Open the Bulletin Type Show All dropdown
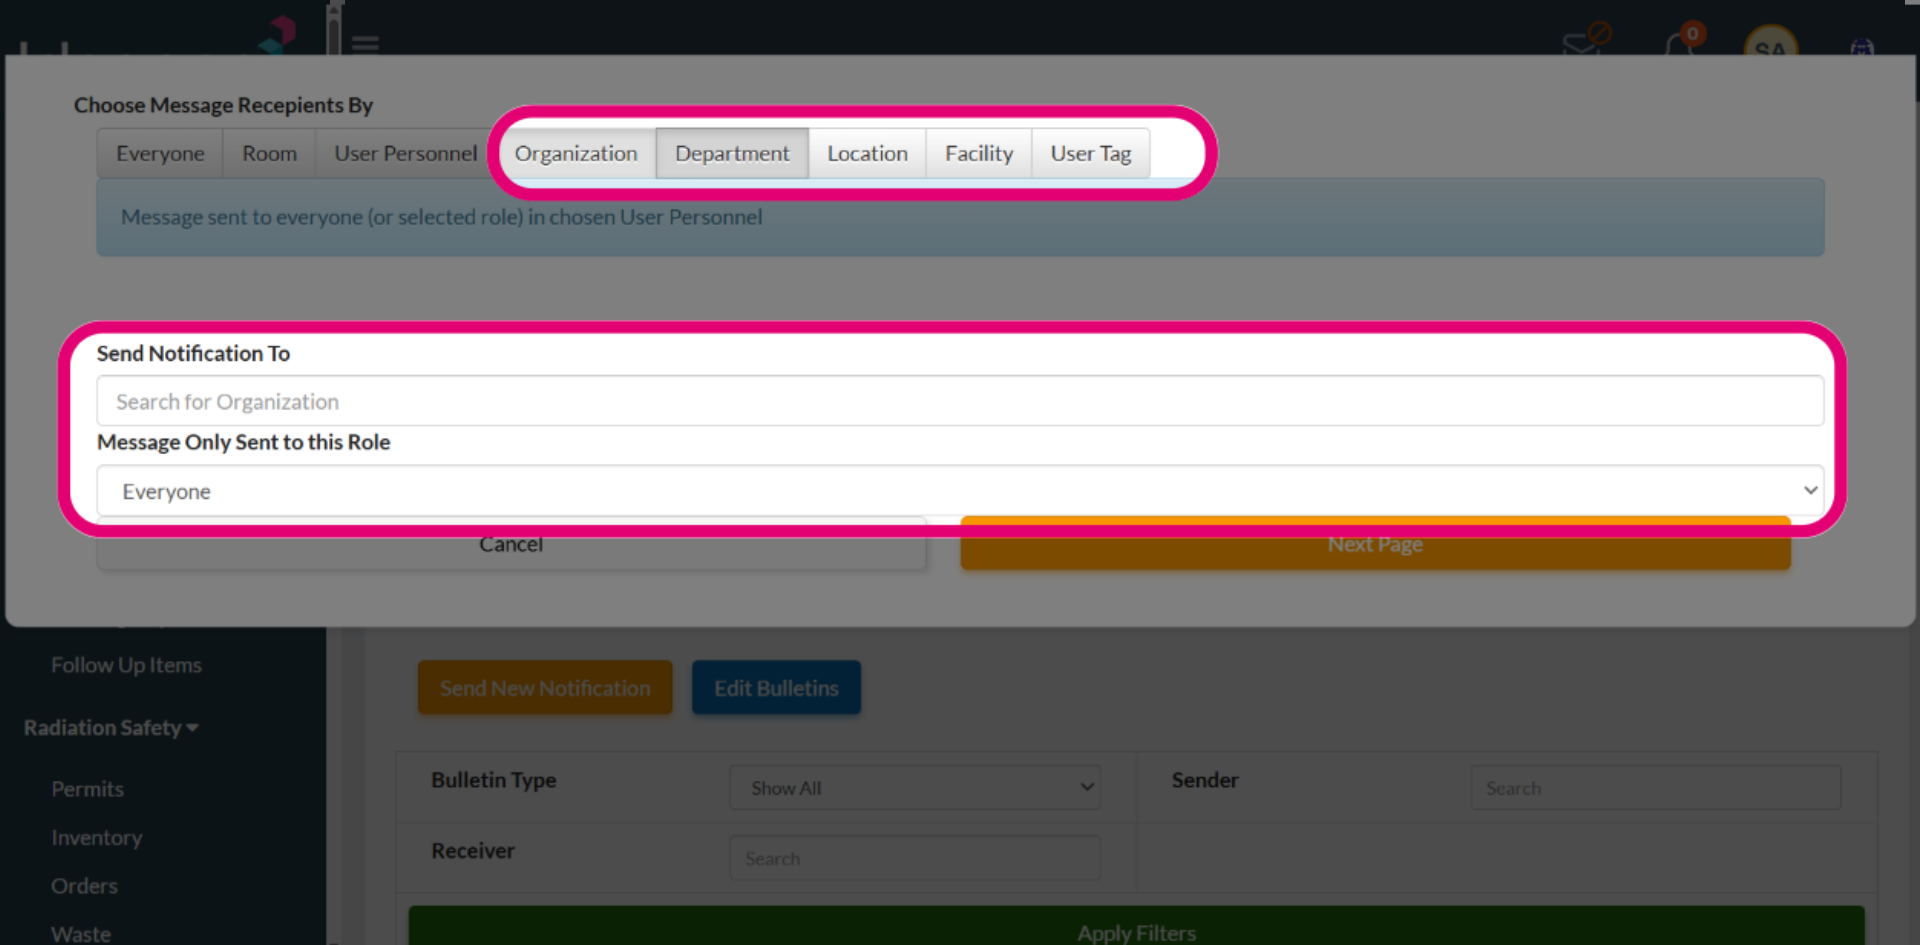1920x945 pixels. pos(915,788)
